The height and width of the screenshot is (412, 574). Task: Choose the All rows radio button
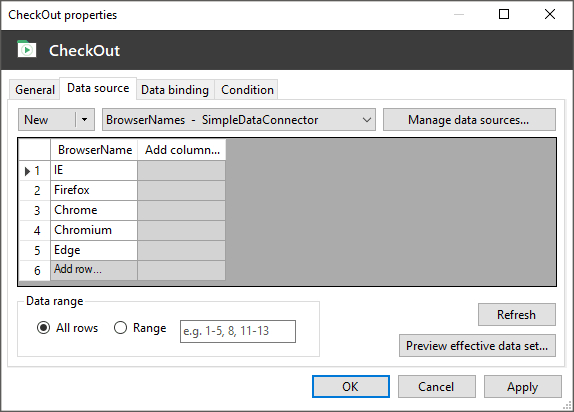pyautogui.click(x=44, y=327)
